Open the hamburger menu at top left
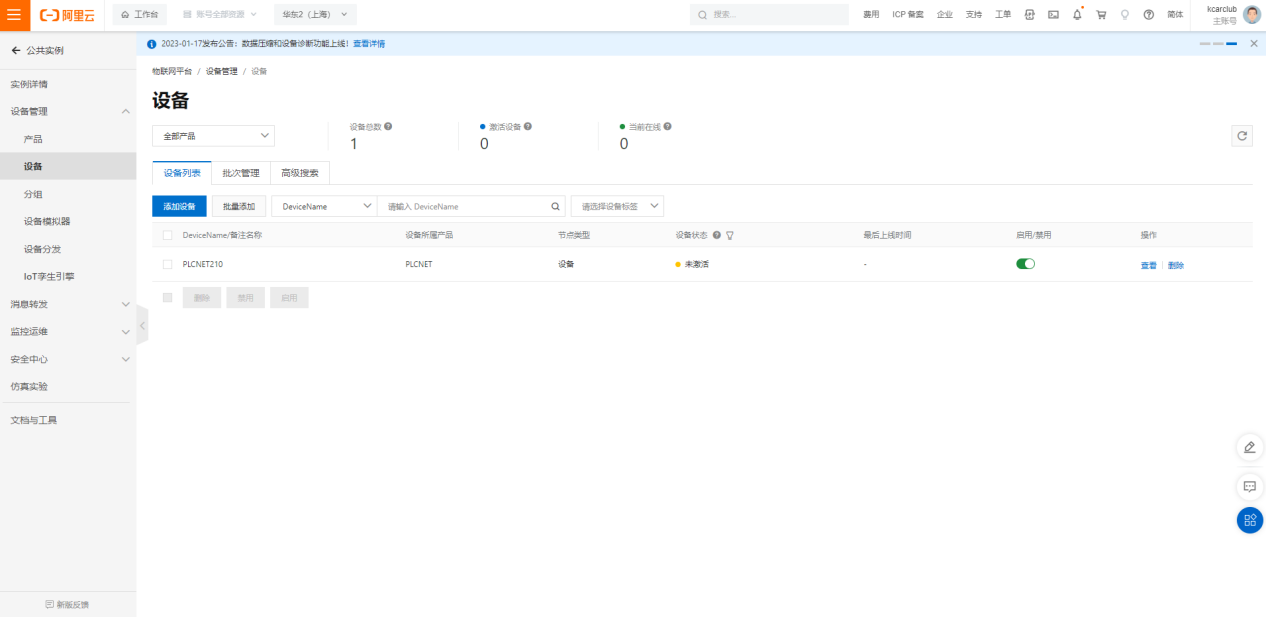 click(14, 15)
